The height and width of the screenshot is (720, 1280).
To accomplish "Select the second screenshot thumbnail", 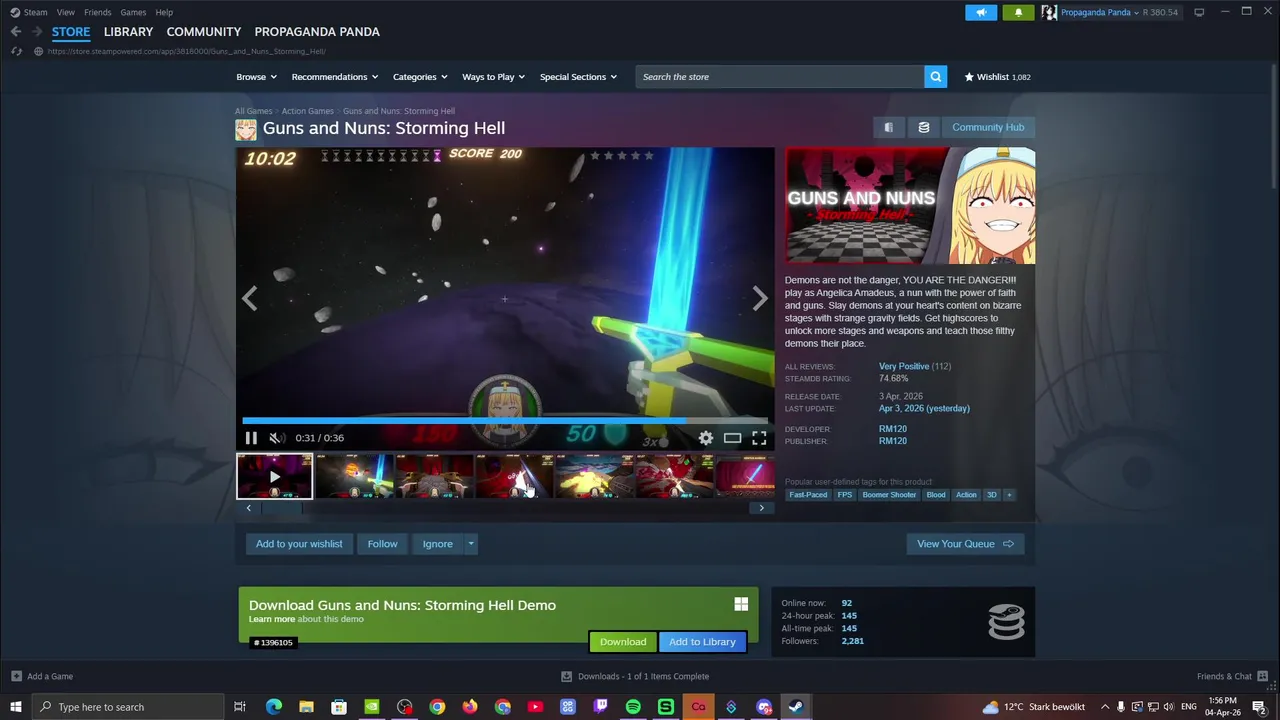I will point(354,476).
